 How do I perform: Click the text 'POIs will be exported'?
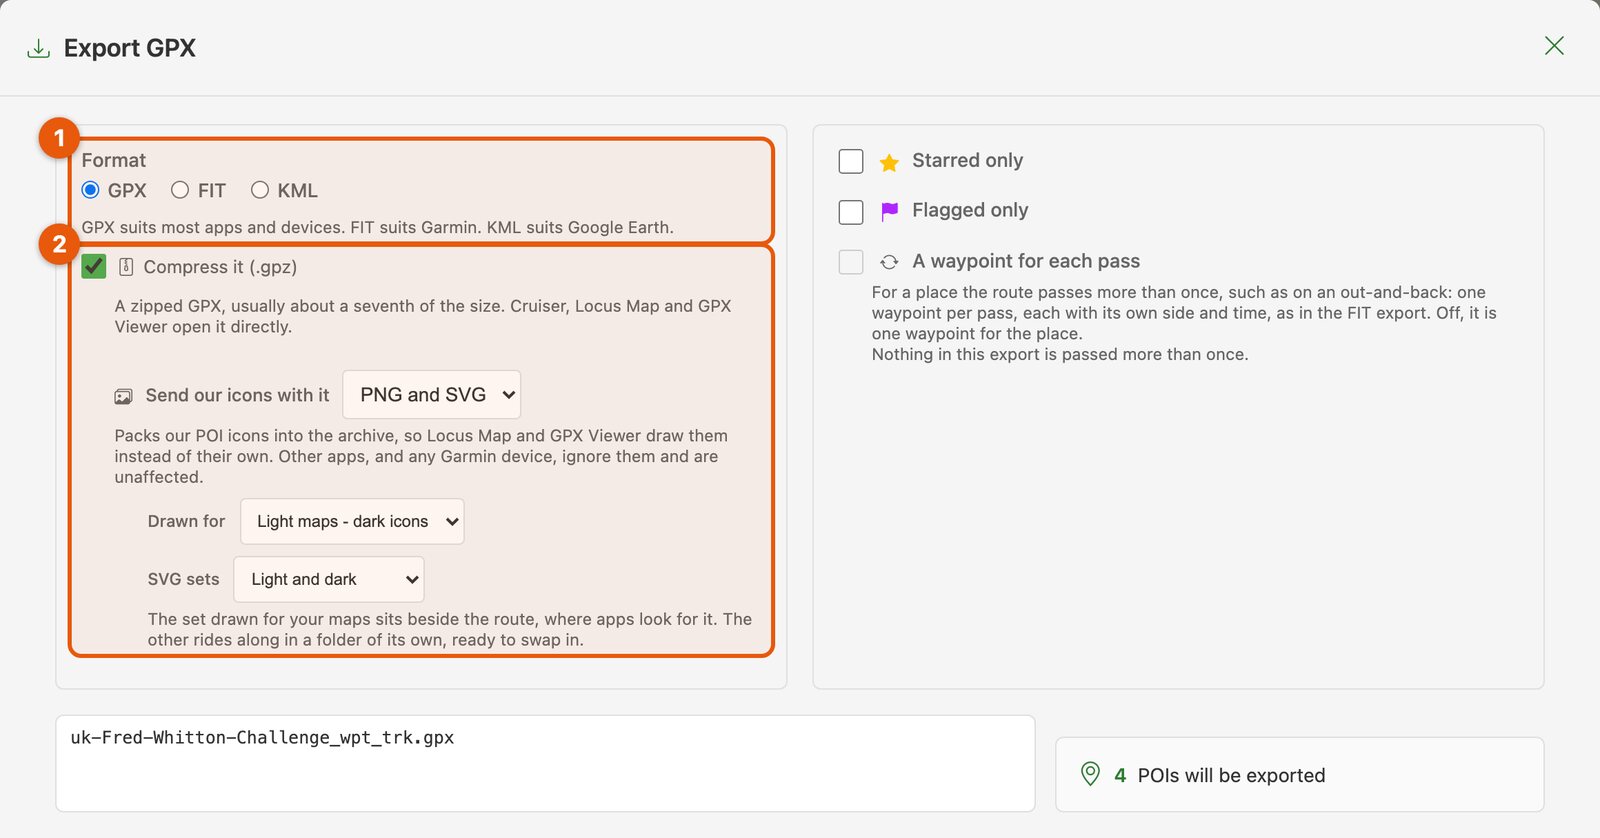(1232, 775)
